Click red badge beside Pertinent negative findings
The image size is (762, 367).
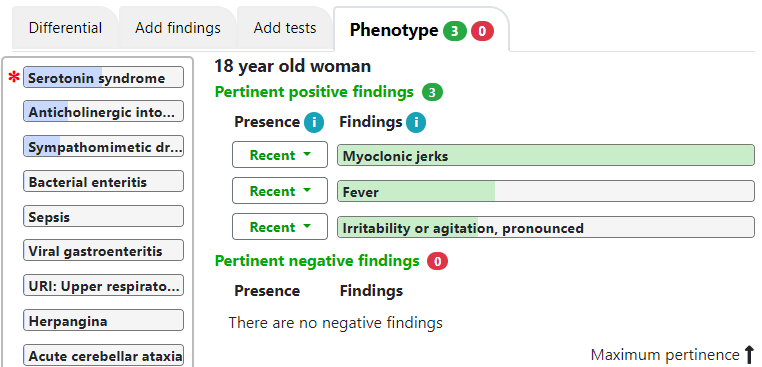(x=437, y=262)
